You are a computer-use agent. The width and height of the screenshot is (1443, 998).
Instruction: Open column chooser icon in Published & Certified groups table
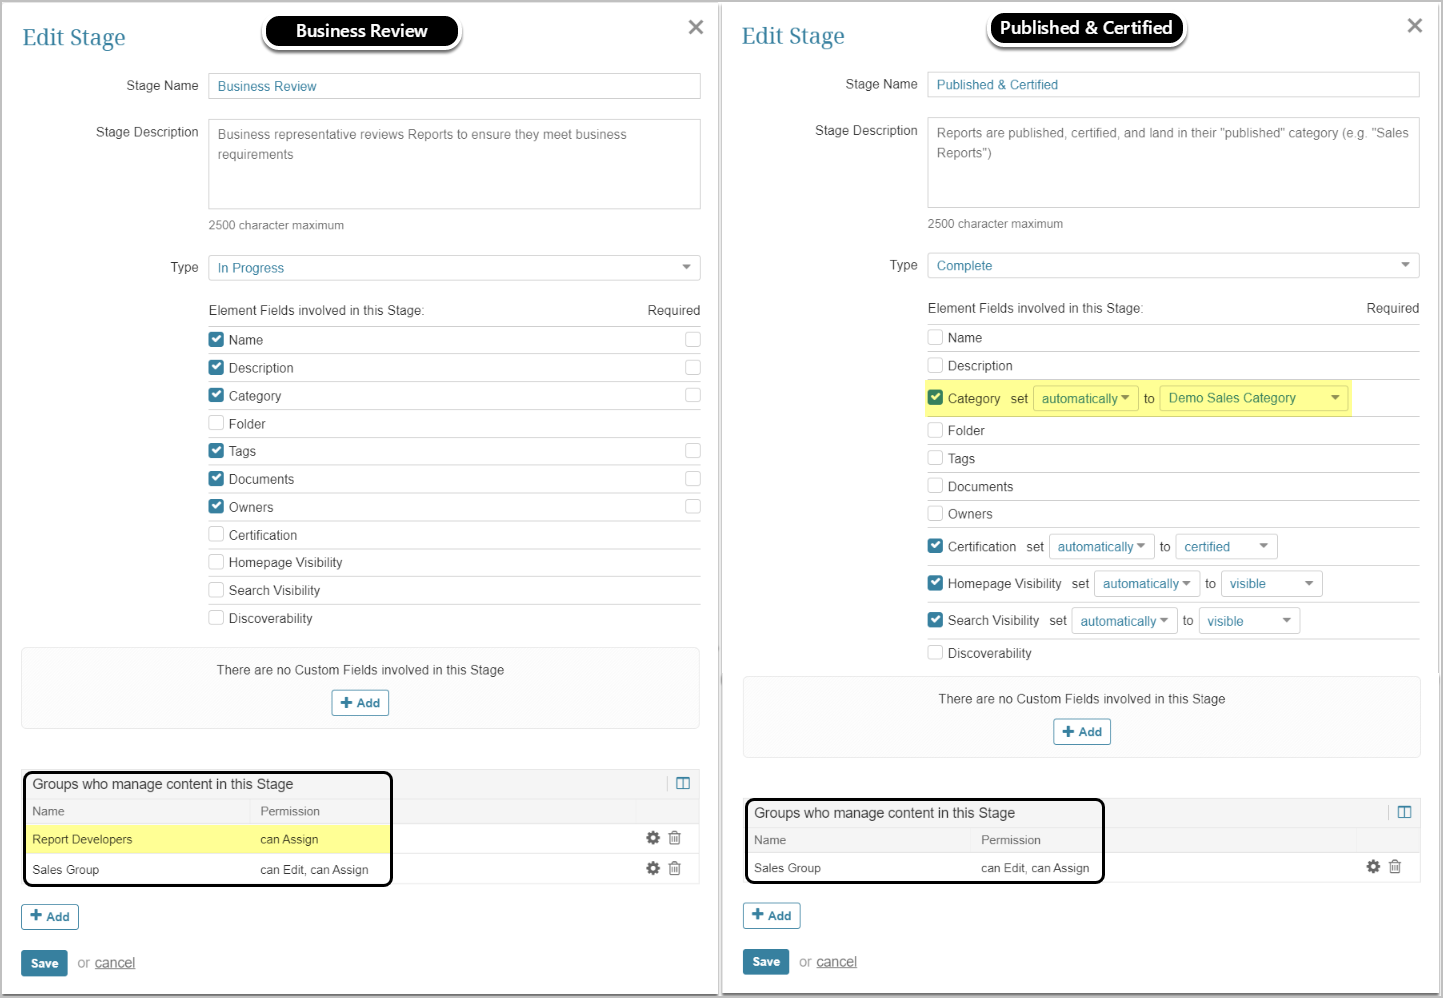(1404, 812)
